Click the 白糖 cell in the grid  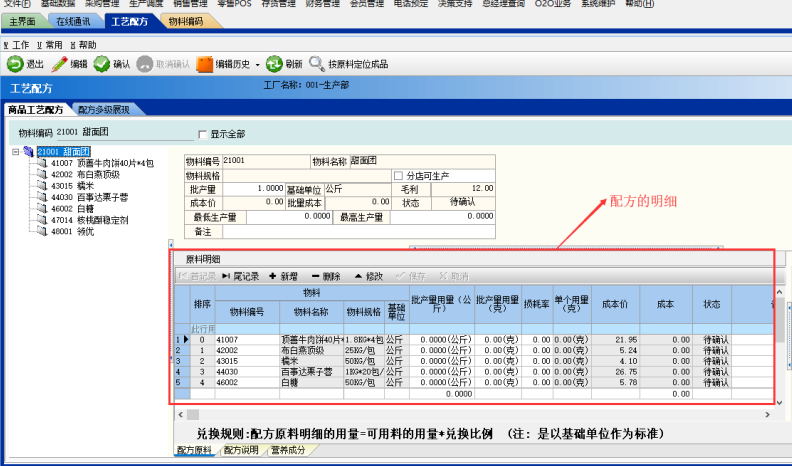(312, 383)
